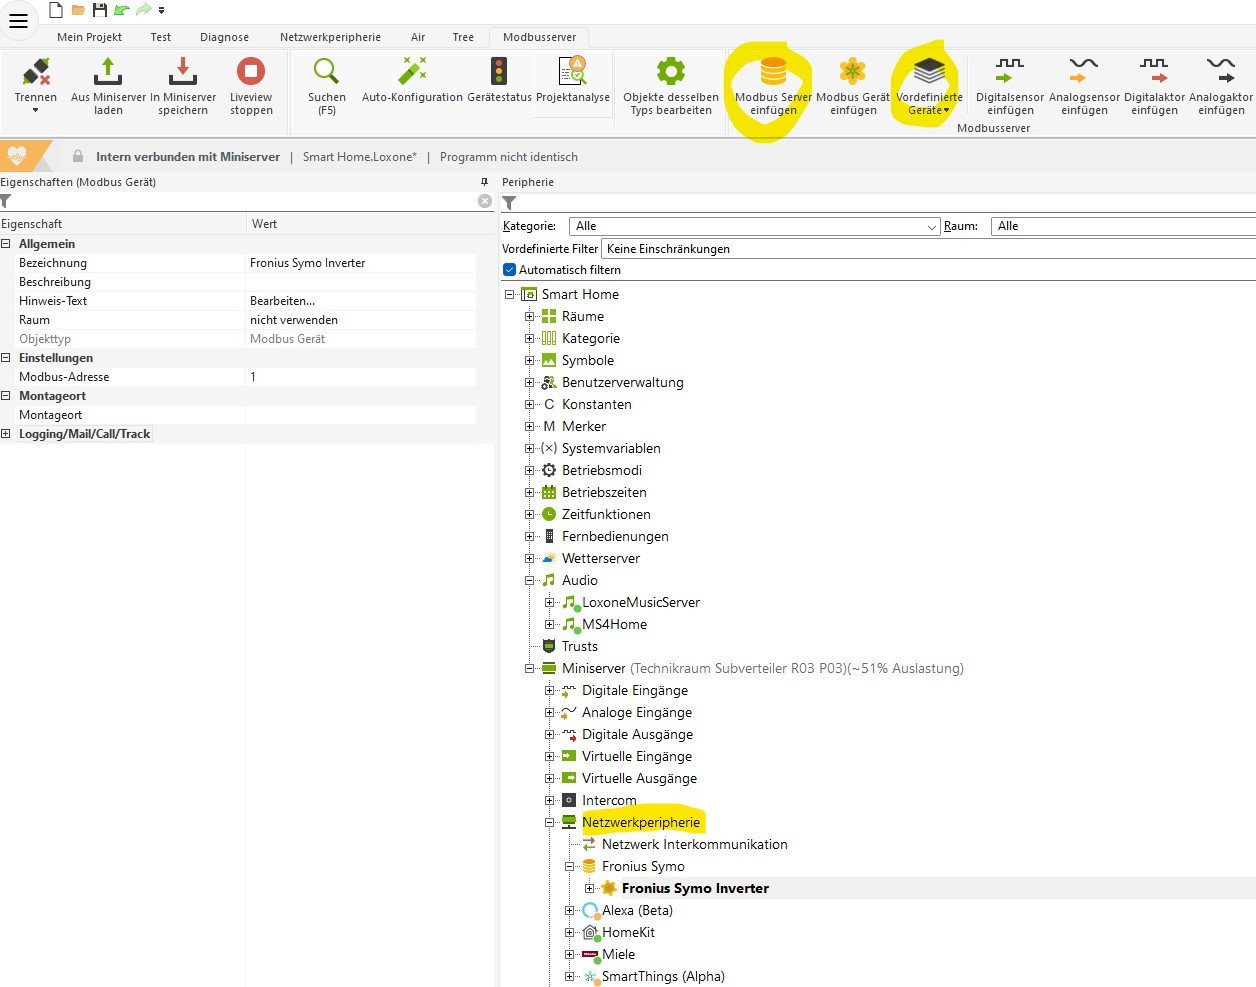The height and width of the screenshot is (987, 1256).
Task: Switch to the Tree tab
Action: tap(463, 37)
